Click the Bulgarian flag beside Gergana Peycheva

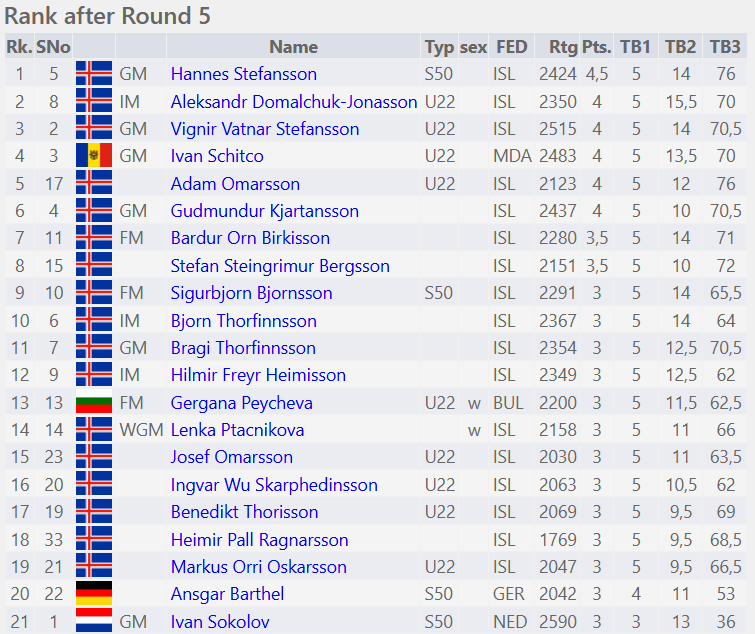tap(94, 403)
